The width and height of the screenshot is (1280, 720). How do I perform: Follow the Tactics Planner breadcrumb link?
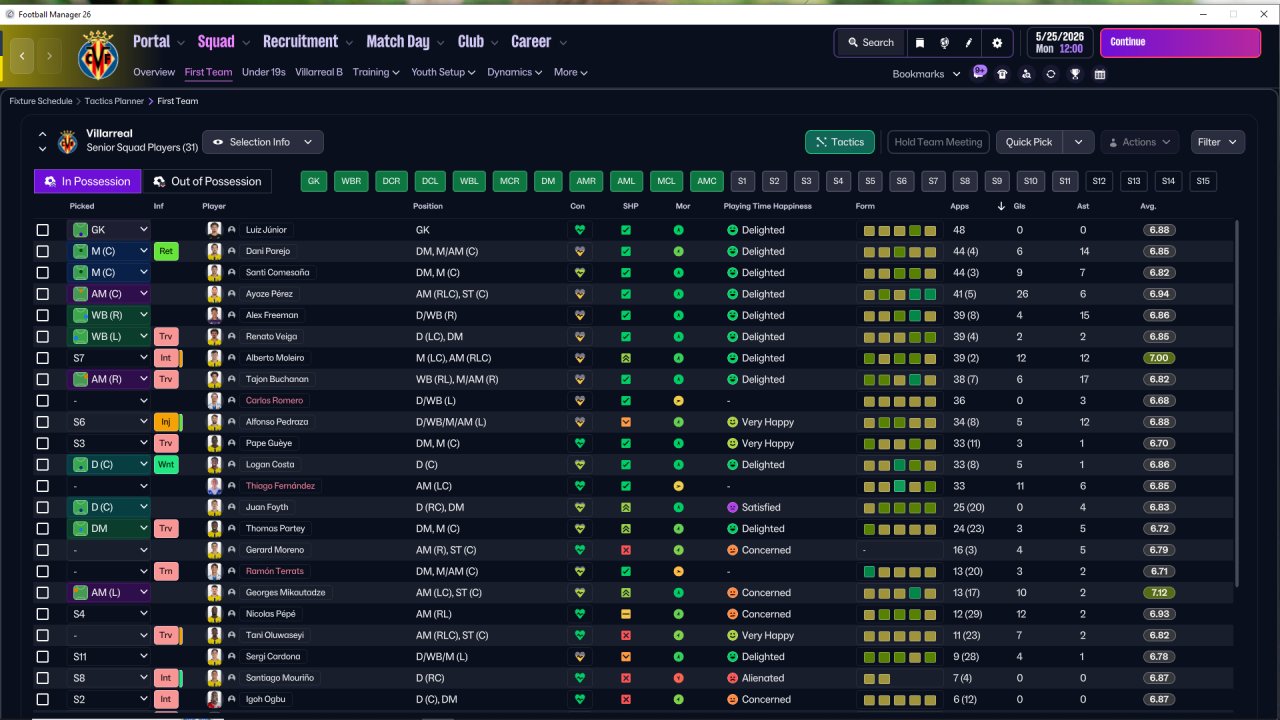pos(115,101)
